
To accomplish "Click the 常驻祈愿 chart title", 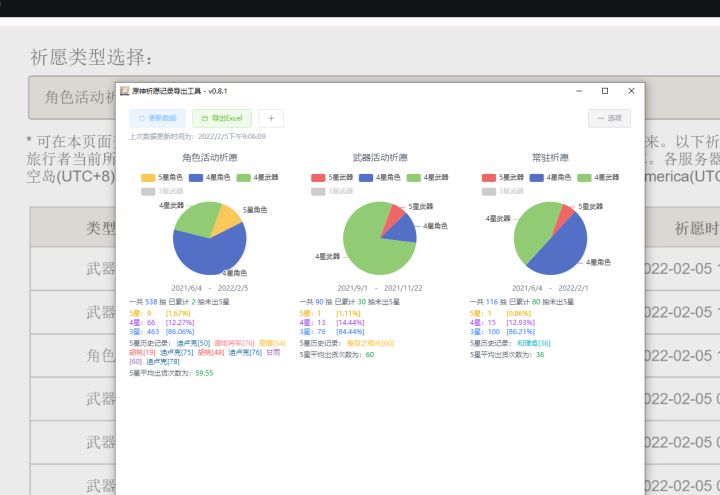I will point(550,158).
